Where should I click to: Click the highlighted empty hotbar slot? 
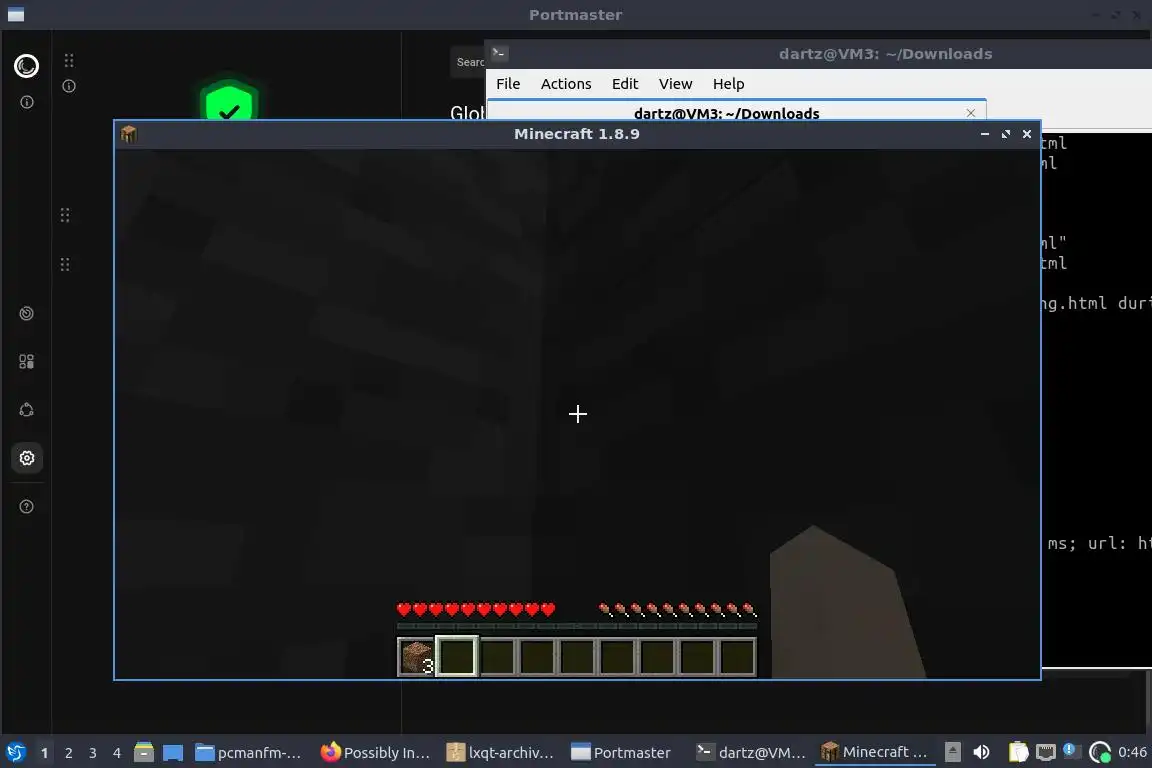[457, 656]
